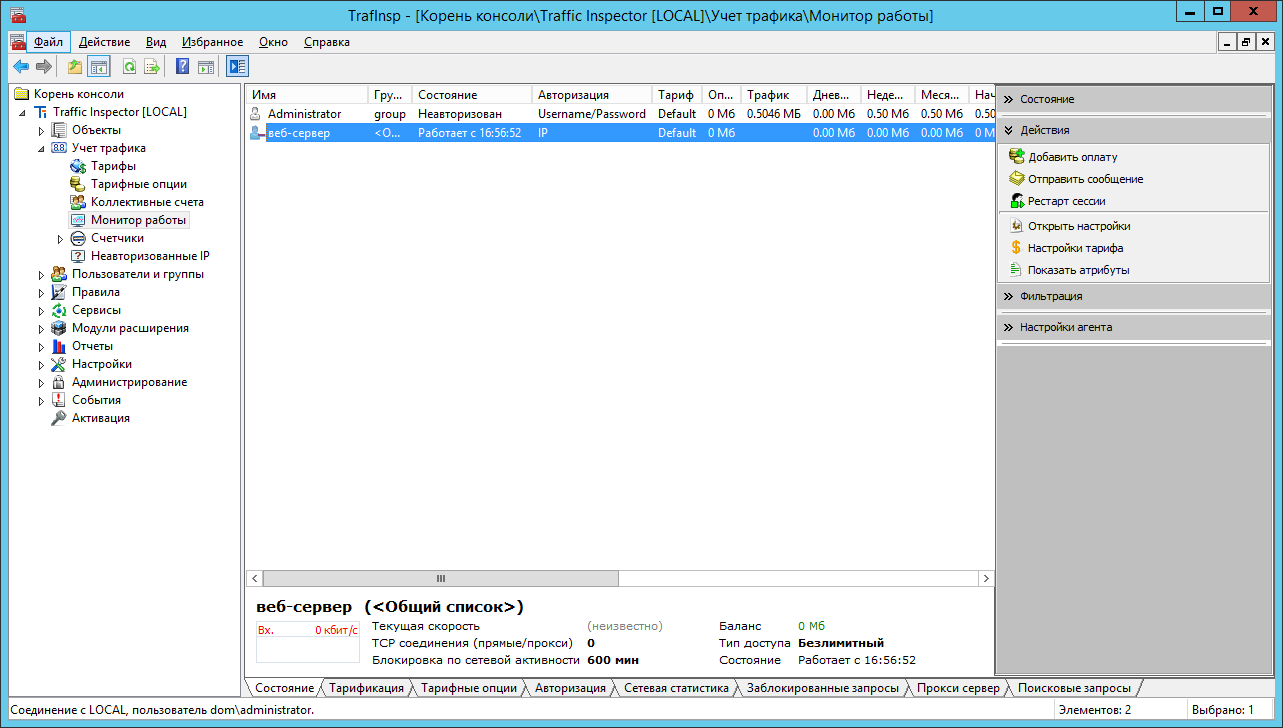
Task: Click the Показать атрибуты document icon
Action: 1016,270
